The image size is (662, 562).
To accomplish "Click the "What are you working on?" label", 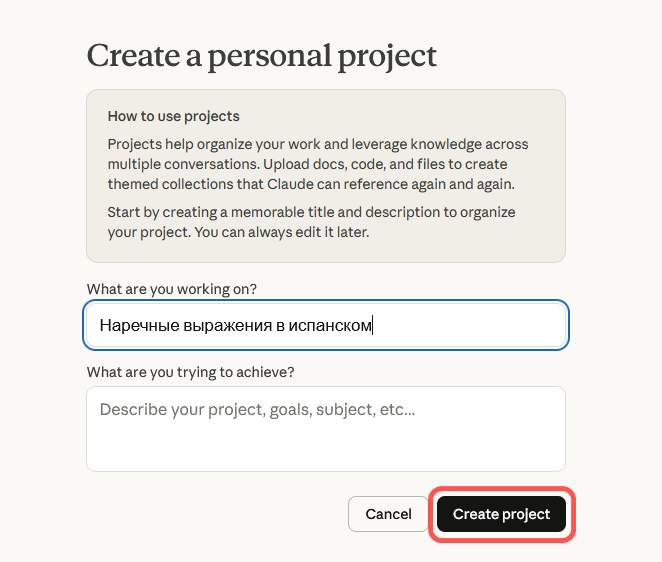I will (172, 289).
